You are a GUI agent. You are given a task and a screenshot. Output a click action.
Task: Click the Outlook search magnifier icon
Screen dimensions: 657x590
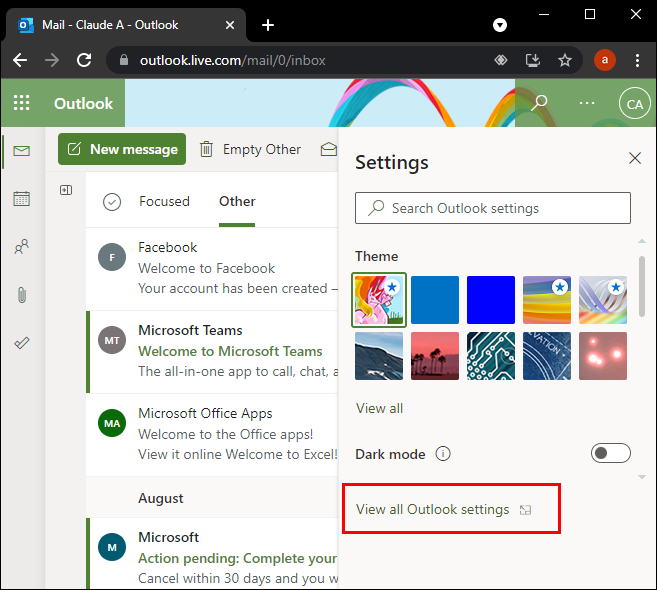pyautogui.click(x=539, y=103)
